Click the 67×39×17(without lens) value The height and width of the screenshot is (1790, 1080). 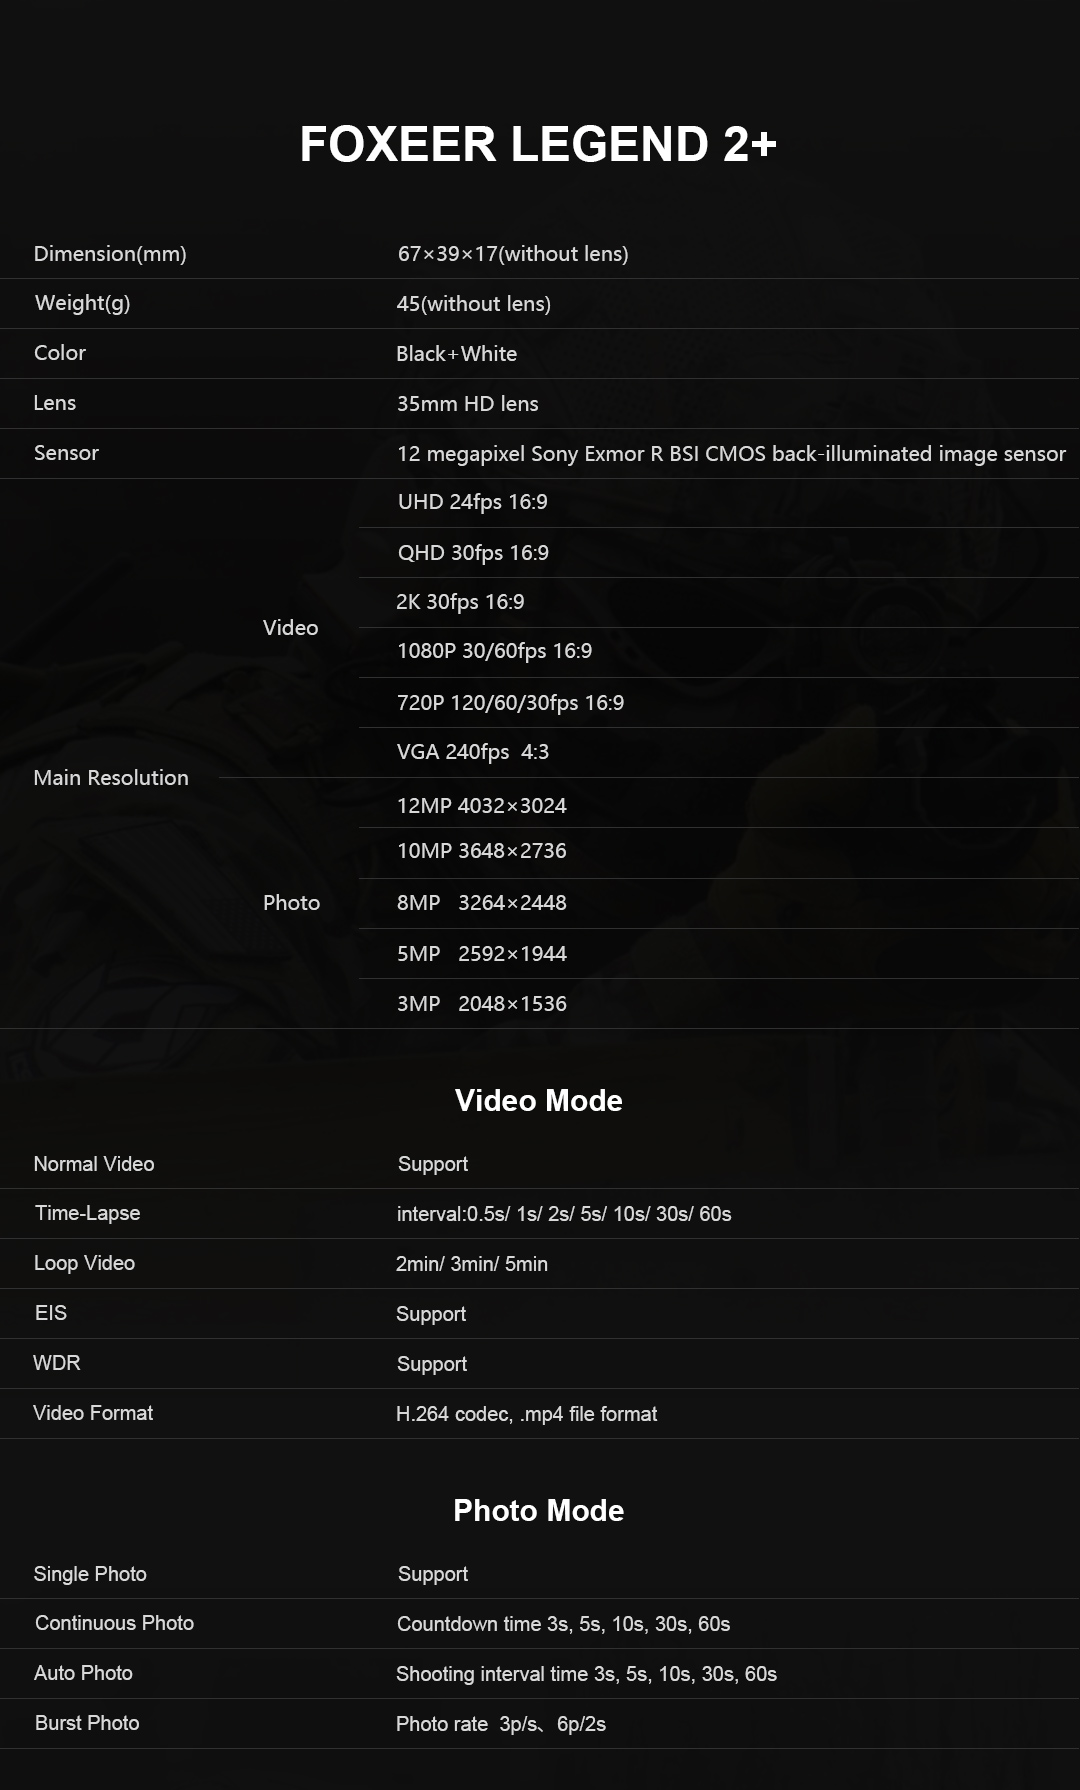(513, 254)
